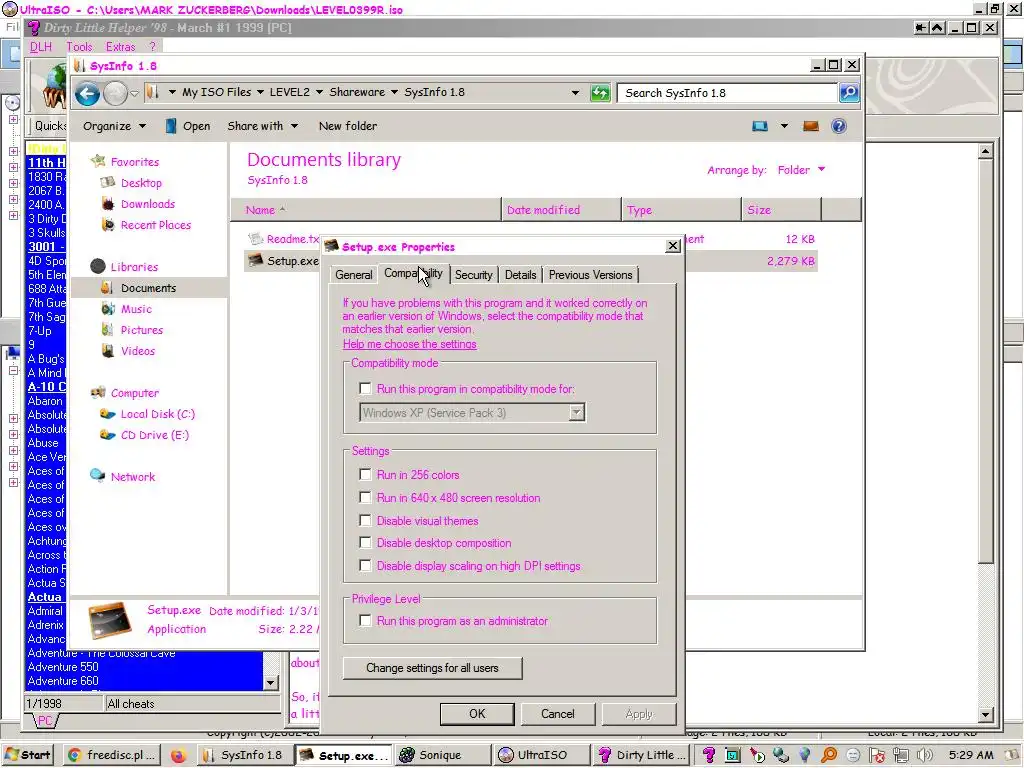Click the search magnifier in SysInfo window
The height and width of the screenshot is (768, 1024).
[x=849, y=93]
